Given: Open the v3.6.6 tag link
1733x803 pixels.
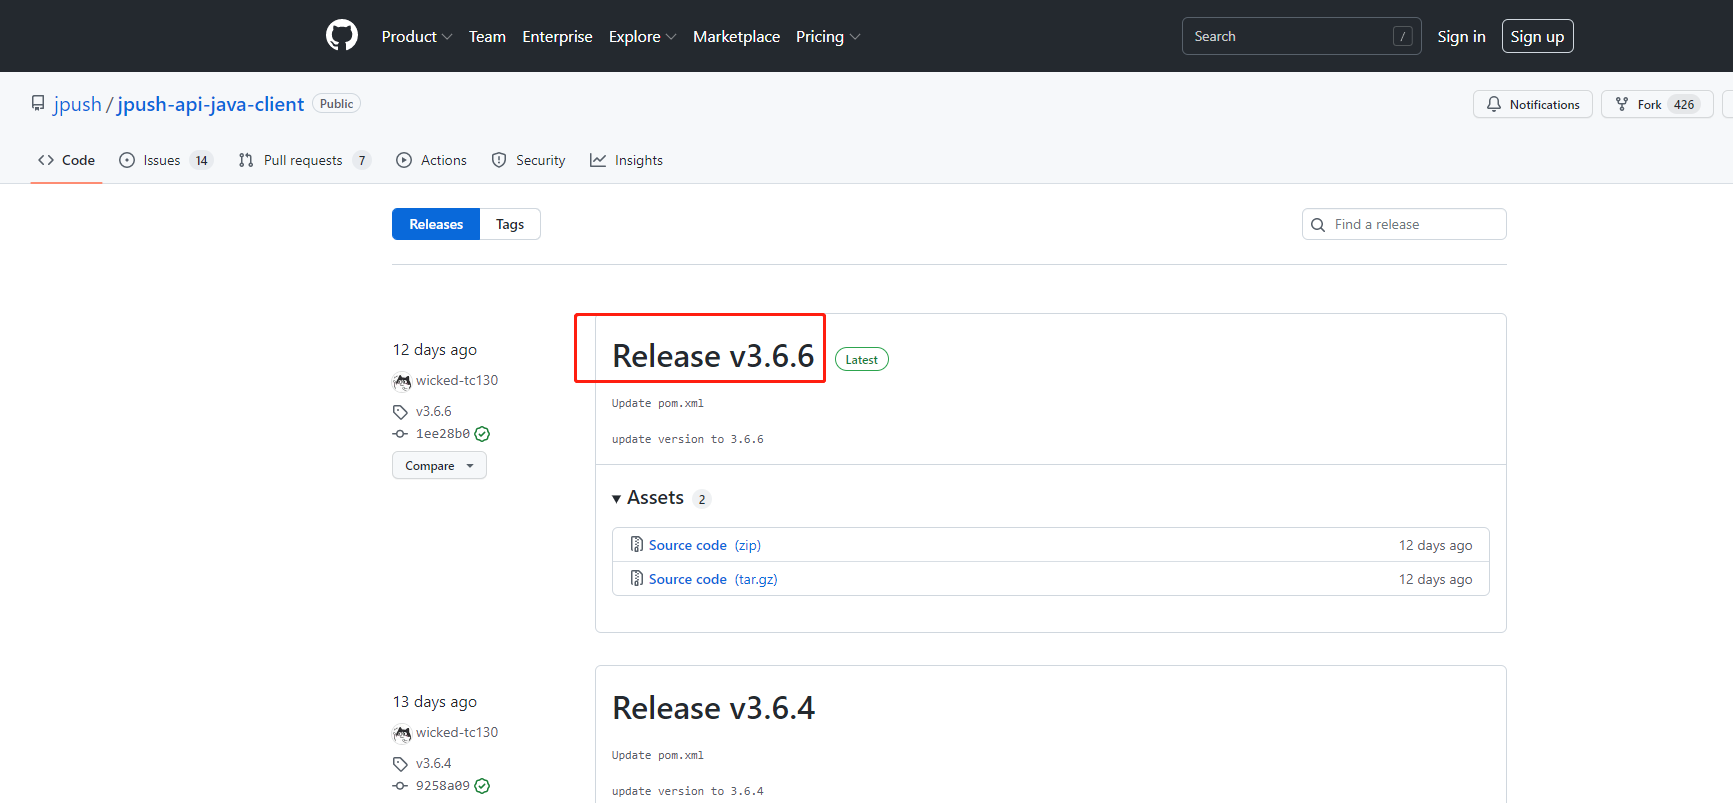Looking at the screenshot, I should pyautogui.click(x=434, y=412).
